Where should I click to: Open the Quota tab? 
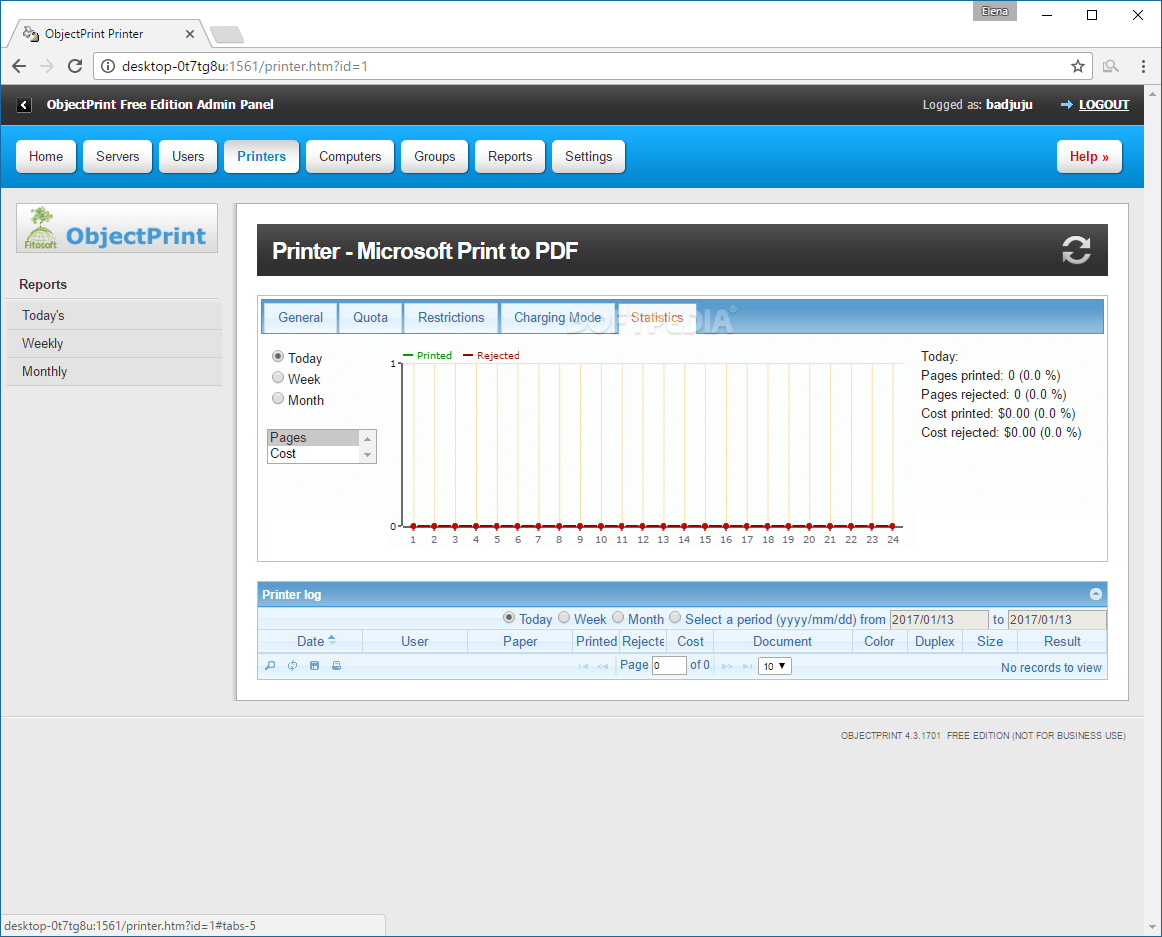[371, 318]
